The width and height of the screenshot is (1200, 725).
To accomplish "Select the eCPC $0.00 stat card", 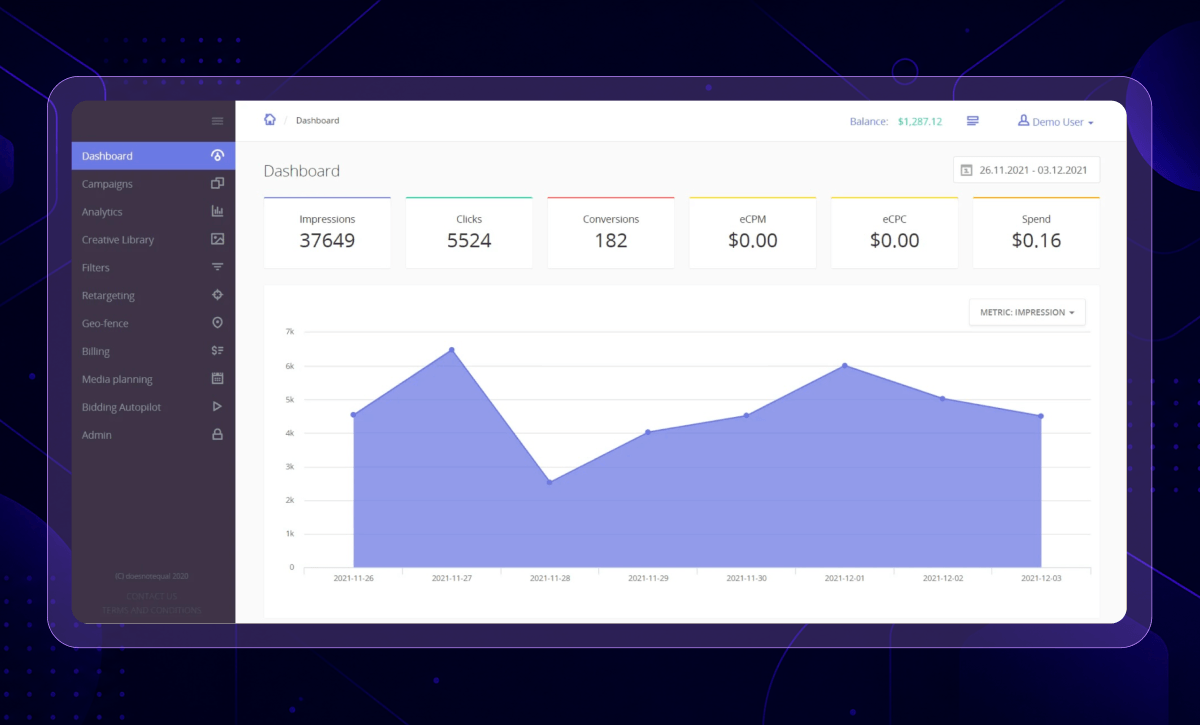I will click(x=895, y=233).
